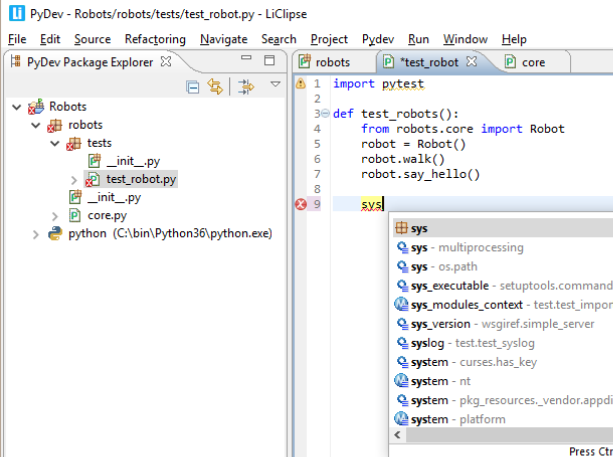Click the python interpreter icon

(x=55, y=233)
